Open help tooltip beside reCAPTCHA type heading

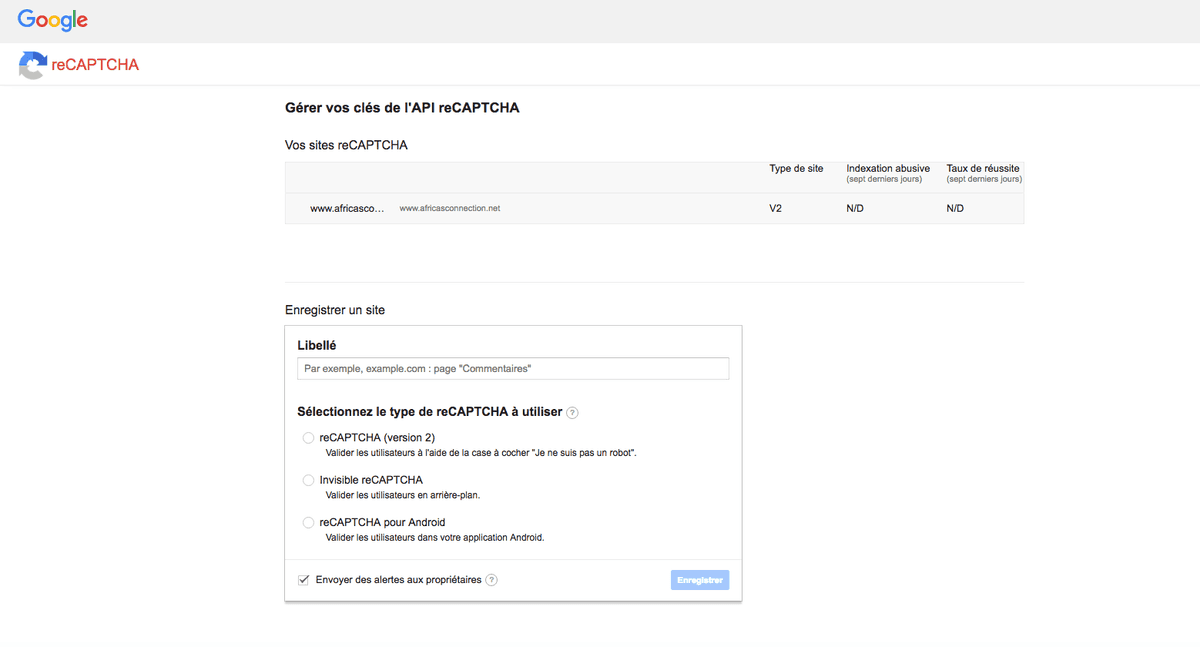(572, 412)
